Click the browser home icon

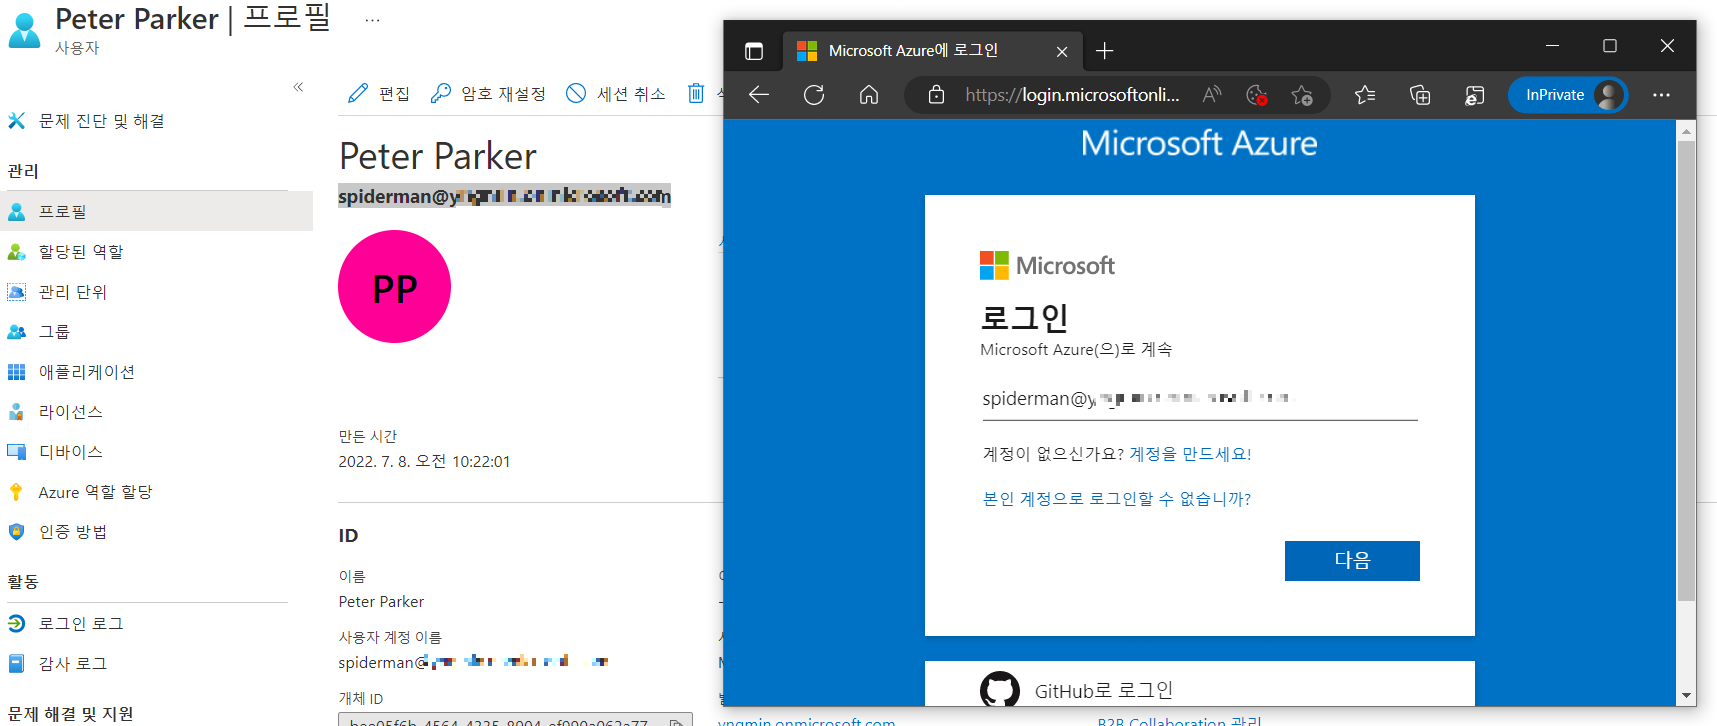coord(869,95)
